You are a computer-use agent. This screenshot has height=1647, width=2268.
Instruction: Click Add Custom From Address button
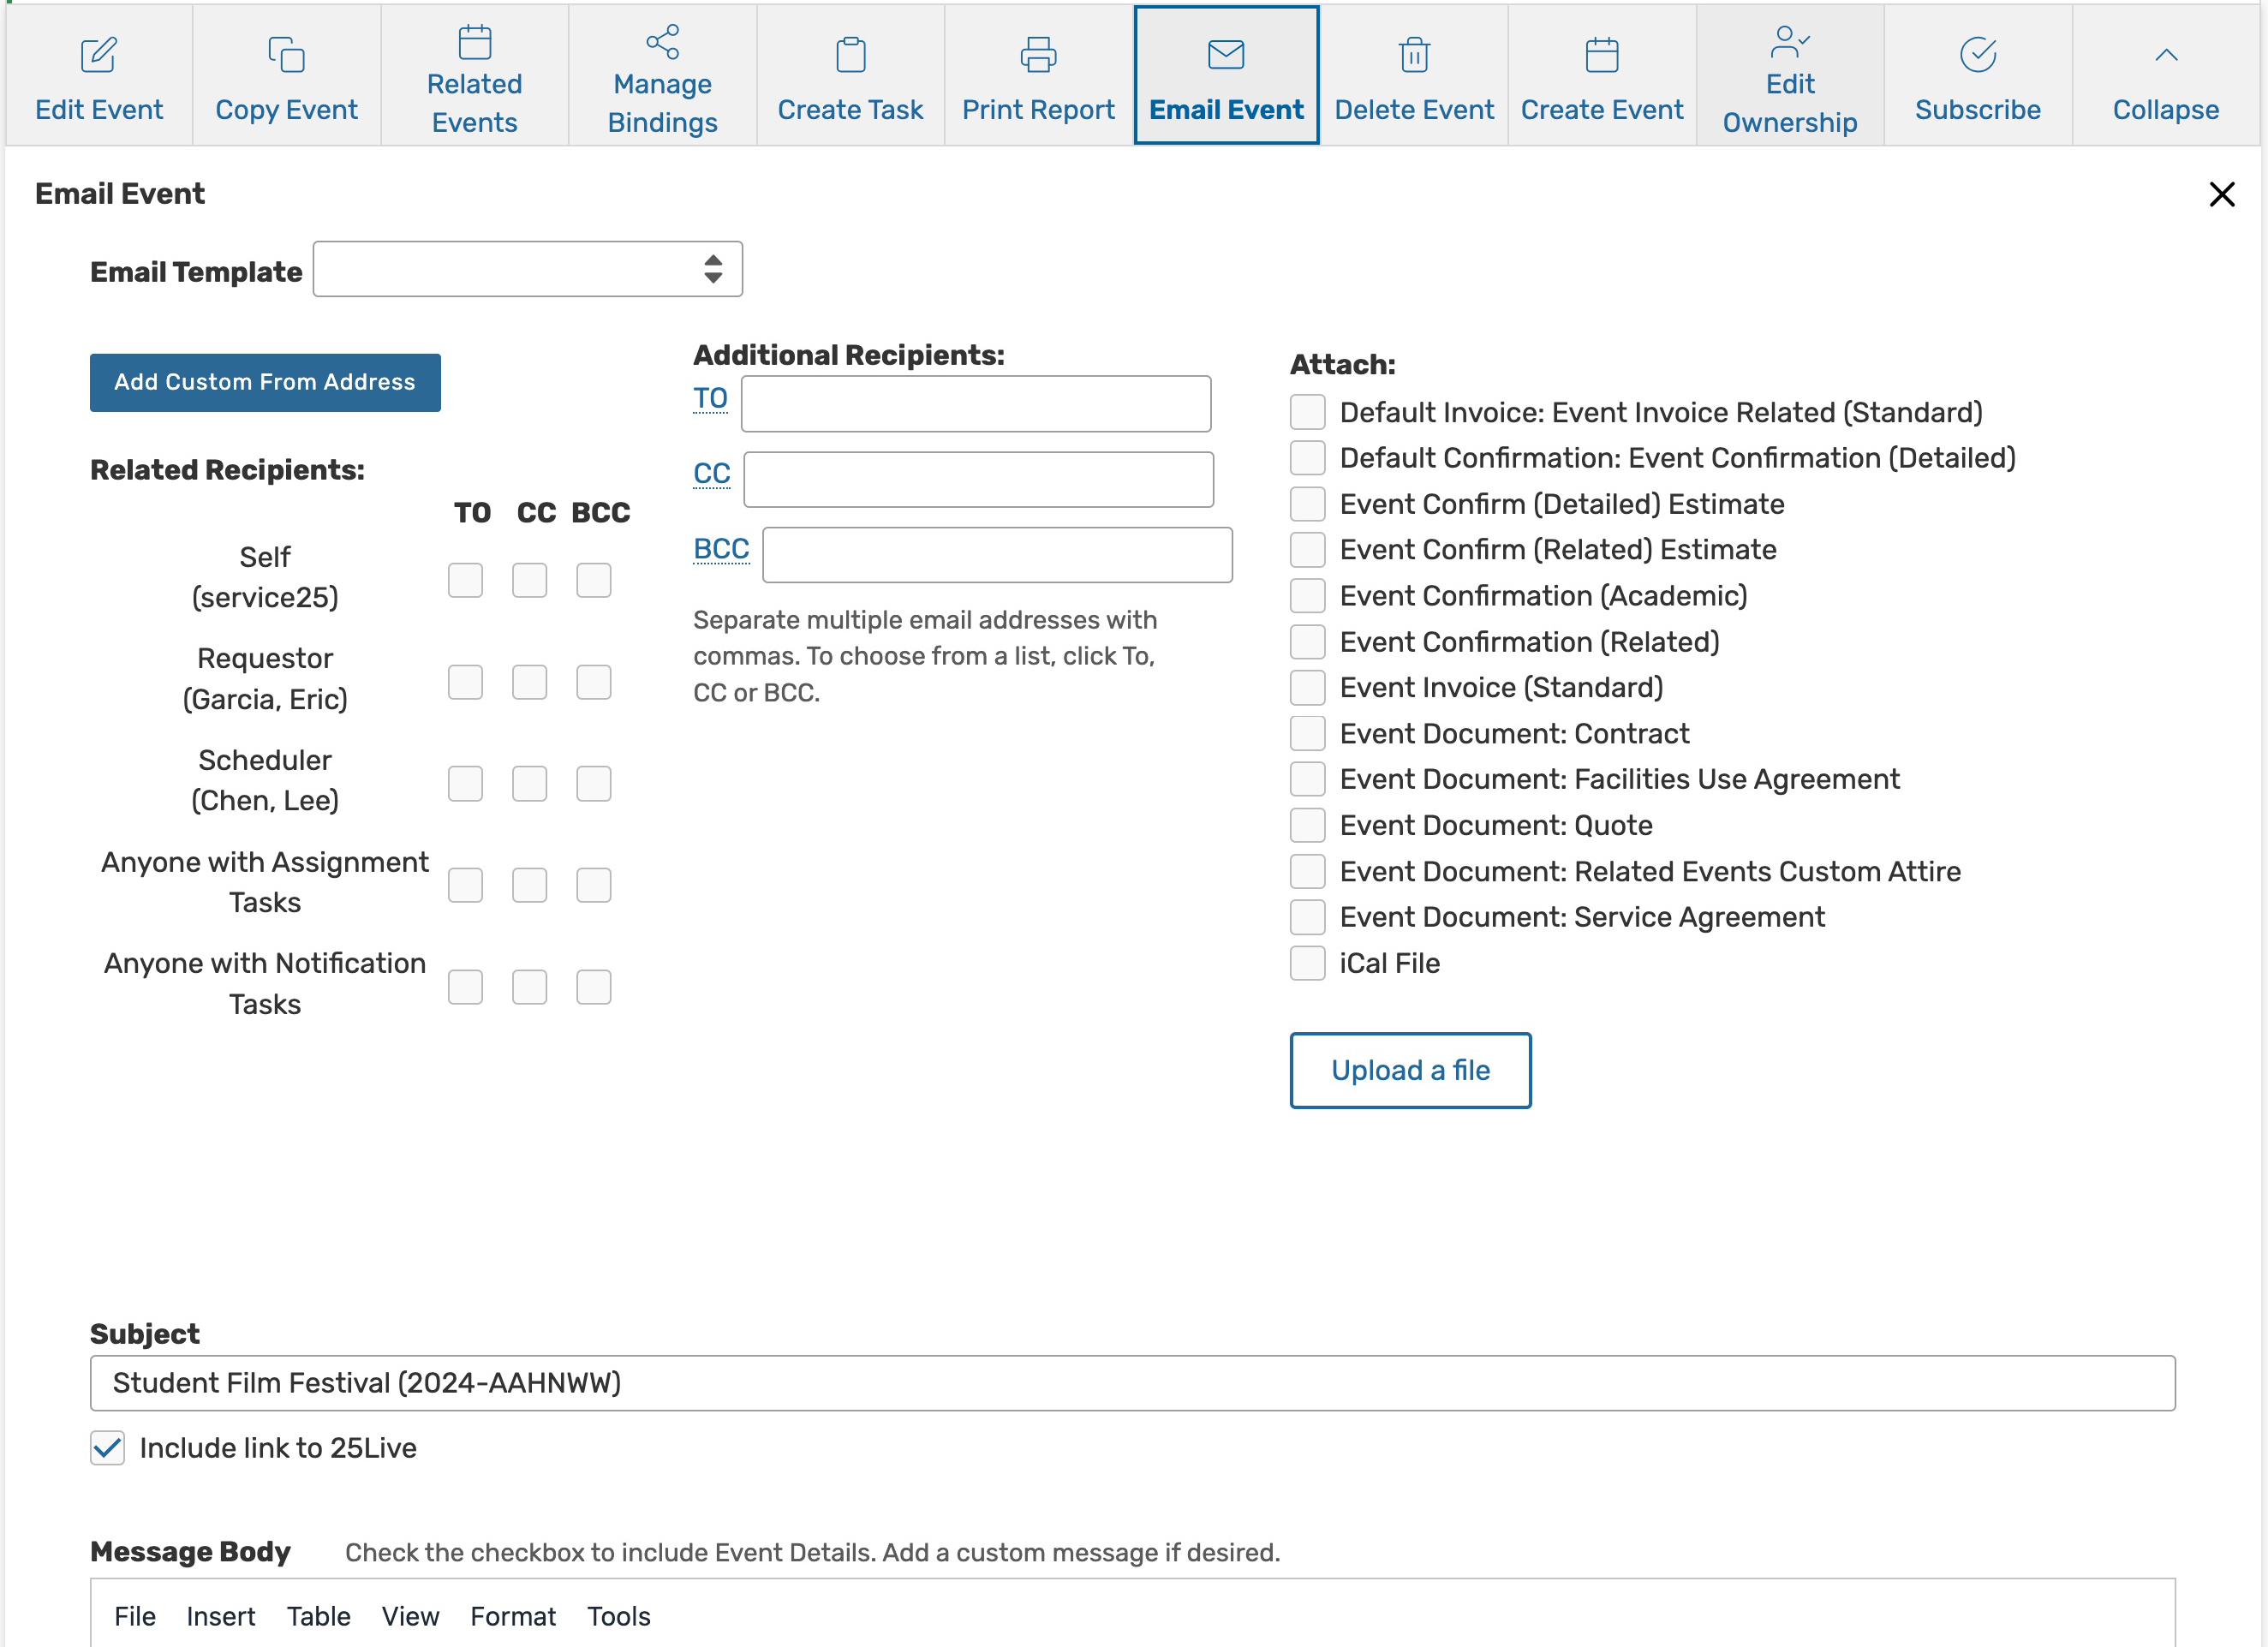tap(265, 382)
